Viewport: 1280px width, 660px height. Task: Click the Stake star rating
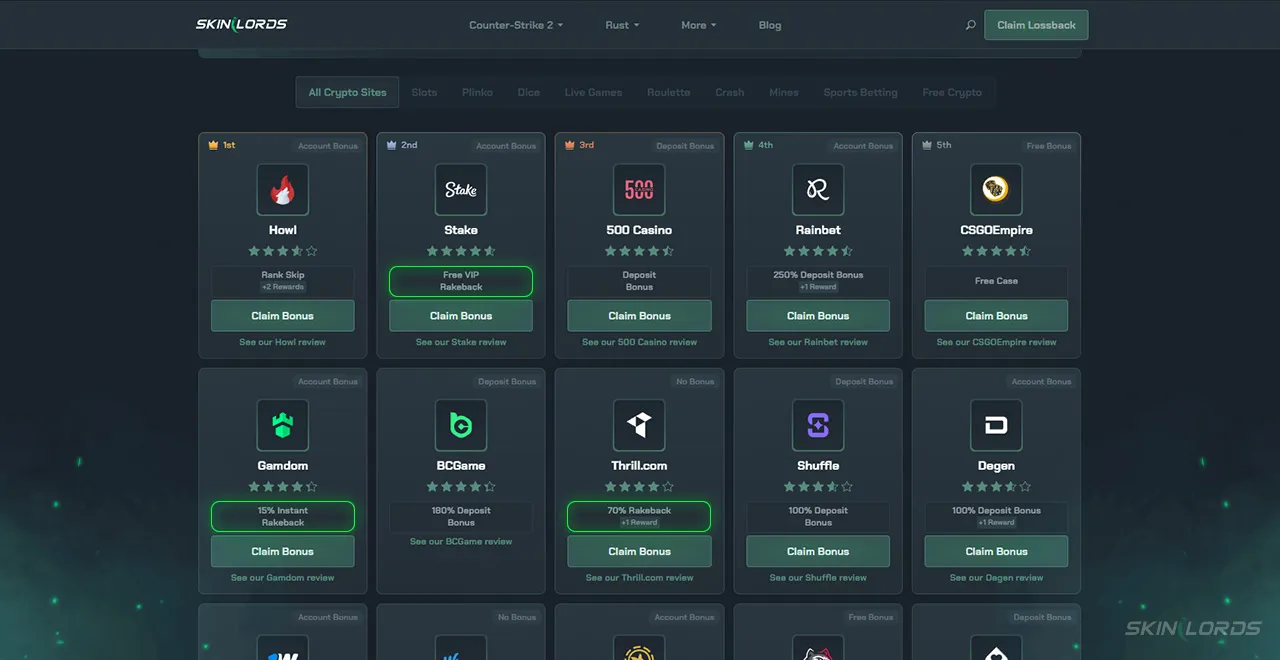461,251
